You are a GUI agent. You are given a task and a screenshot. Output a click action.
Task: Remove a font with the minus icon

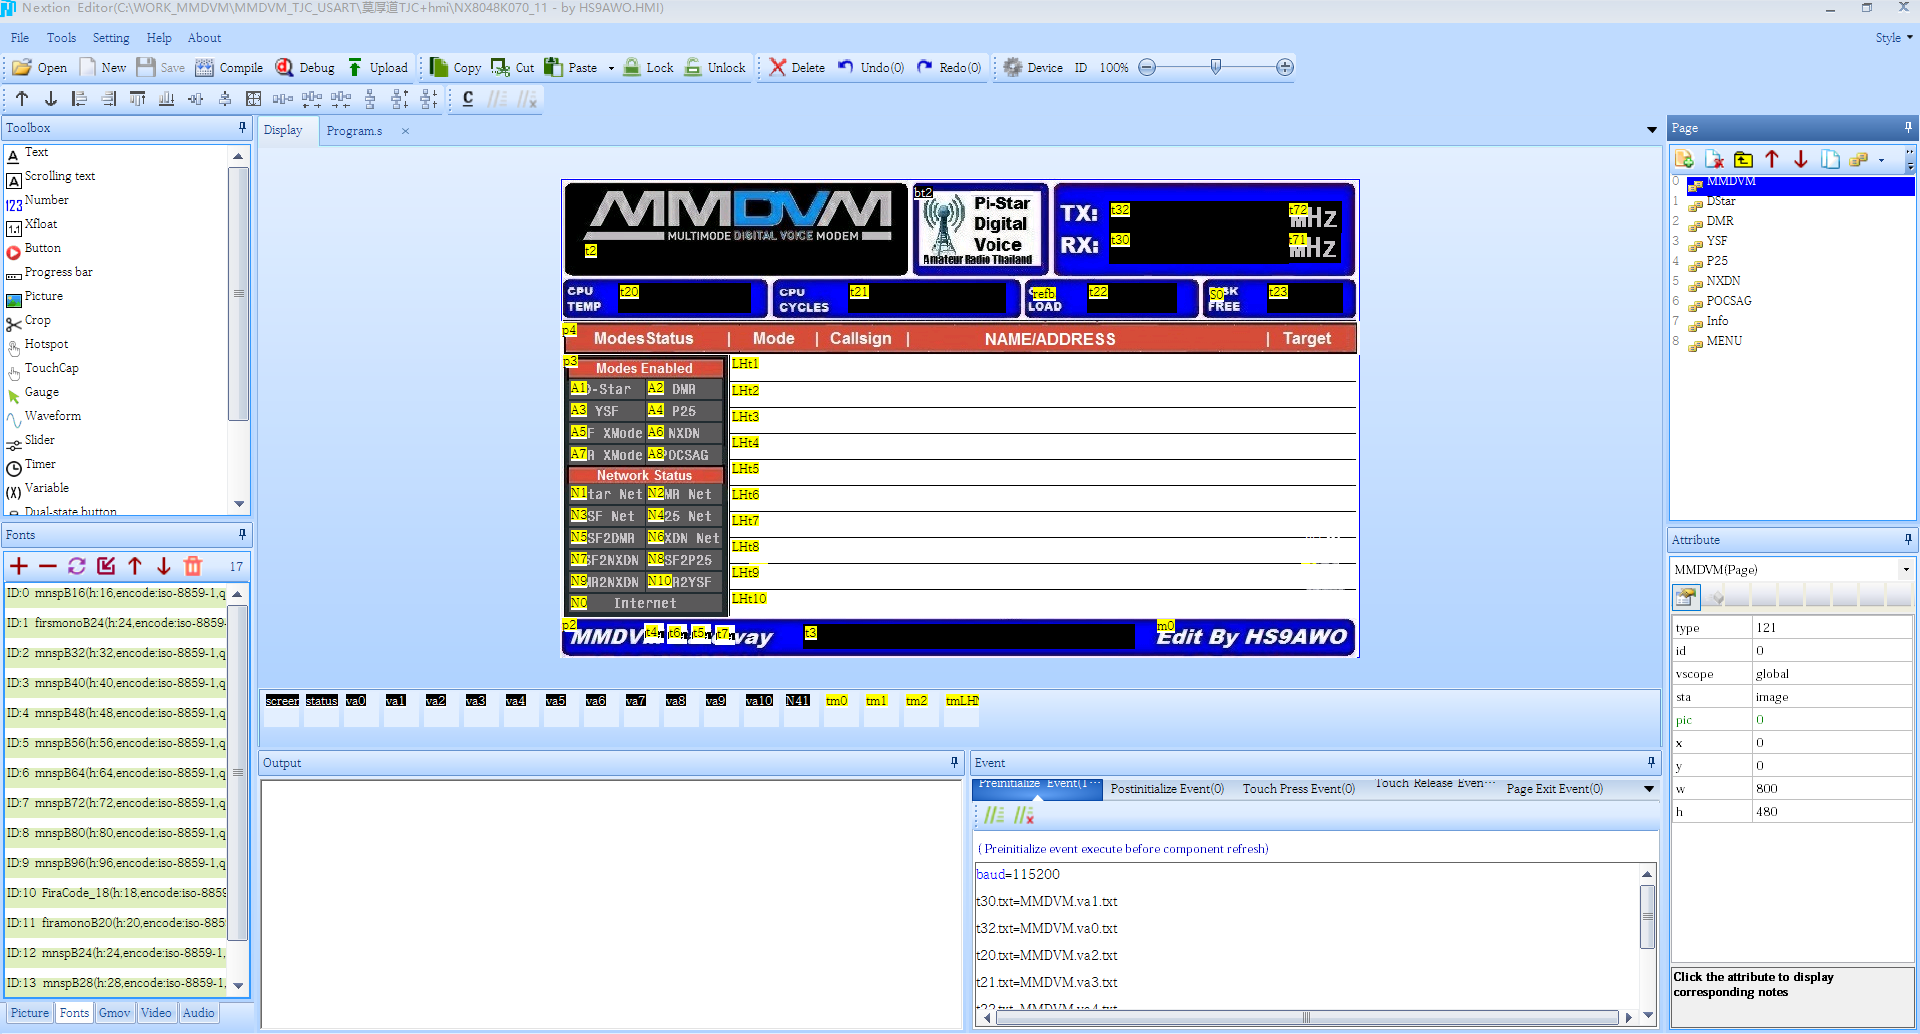47,566
